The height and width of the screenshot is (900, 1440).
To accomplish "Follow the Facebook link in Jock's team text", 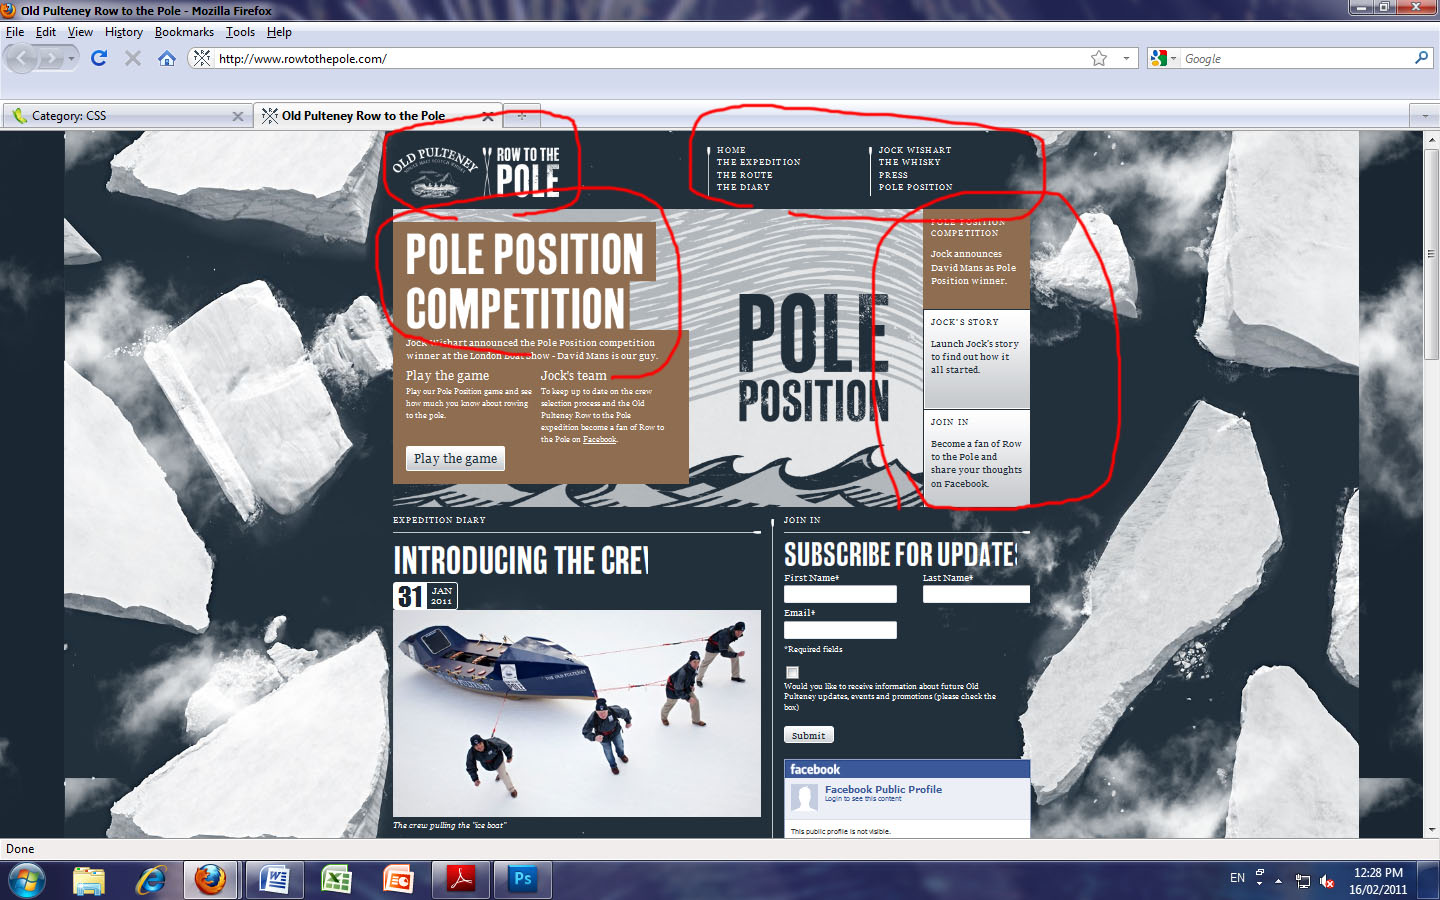I will 600,439.
